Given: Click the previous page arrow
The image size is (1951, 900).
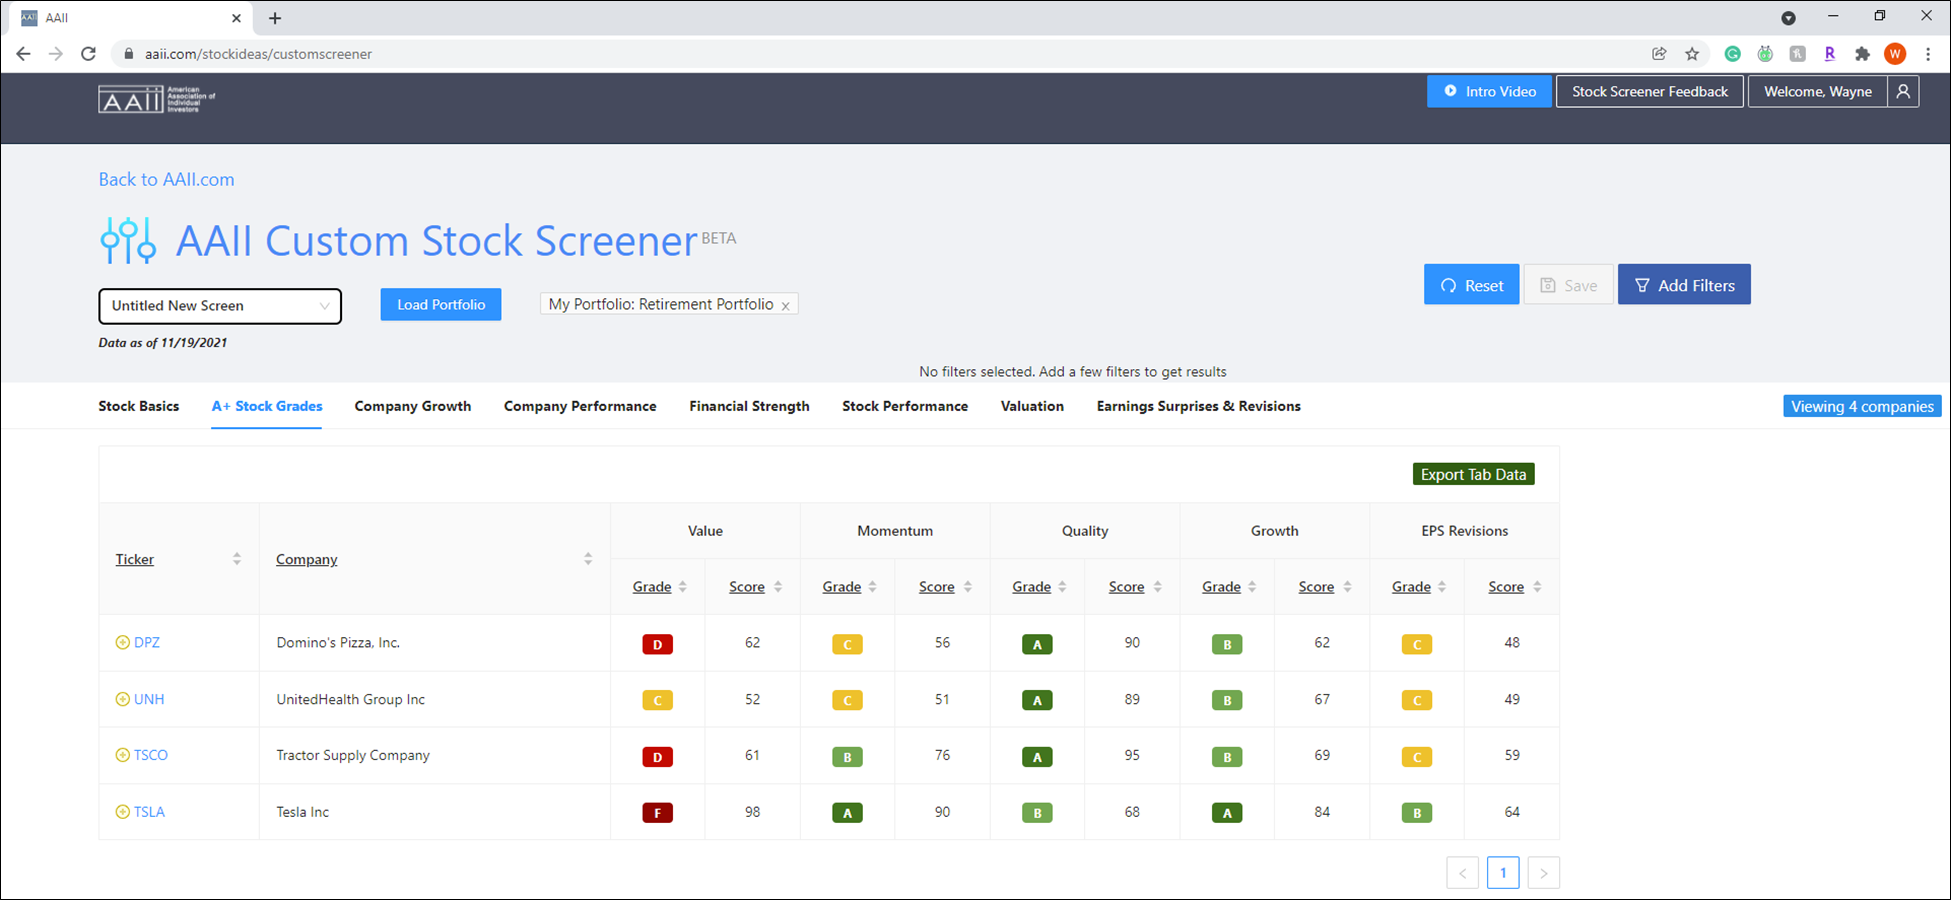Looking at the screenshot, I should [1462, 873].
